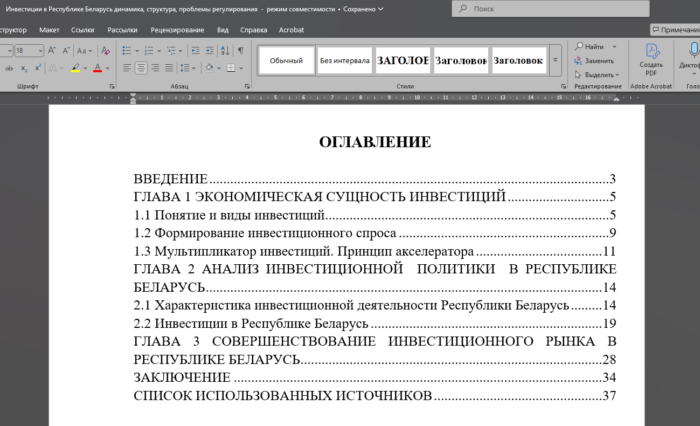Focus the Поиск search box
This screenshot has width=700, height=426.
pyautogui.click(x=550, y=8)
